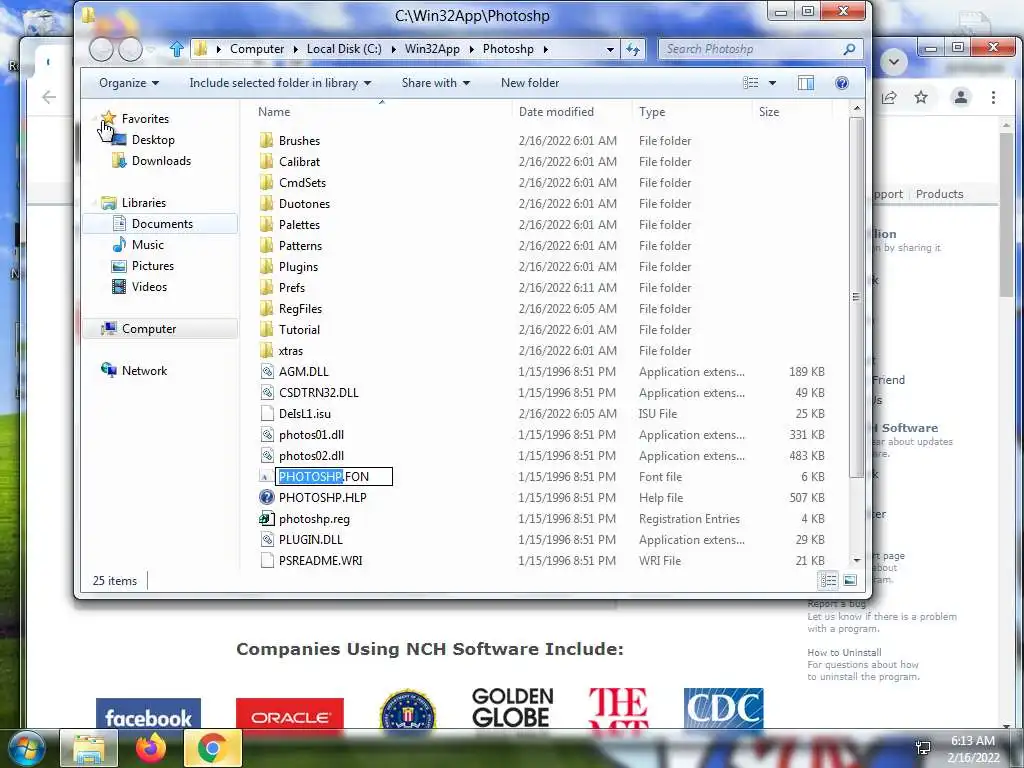This screenshot has height=768, width=1024.
Task: Click the Products link in browser page
Action: coord(939,194)
